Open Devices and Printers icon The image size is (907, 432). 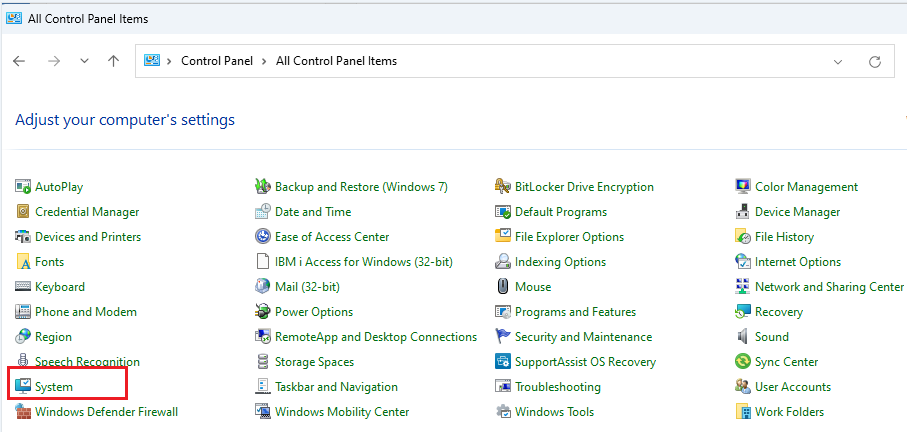pos(23,237)
